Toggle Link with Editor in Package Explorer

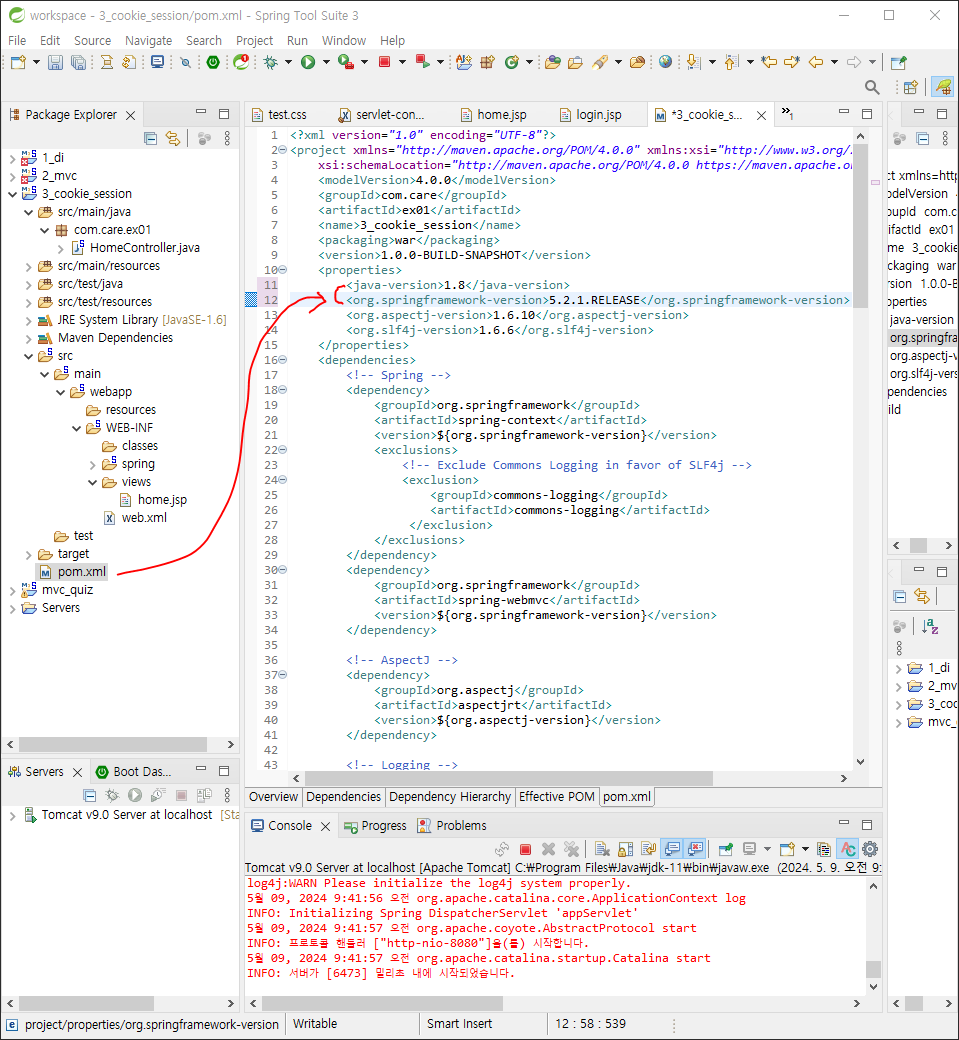tap(173, 138)
